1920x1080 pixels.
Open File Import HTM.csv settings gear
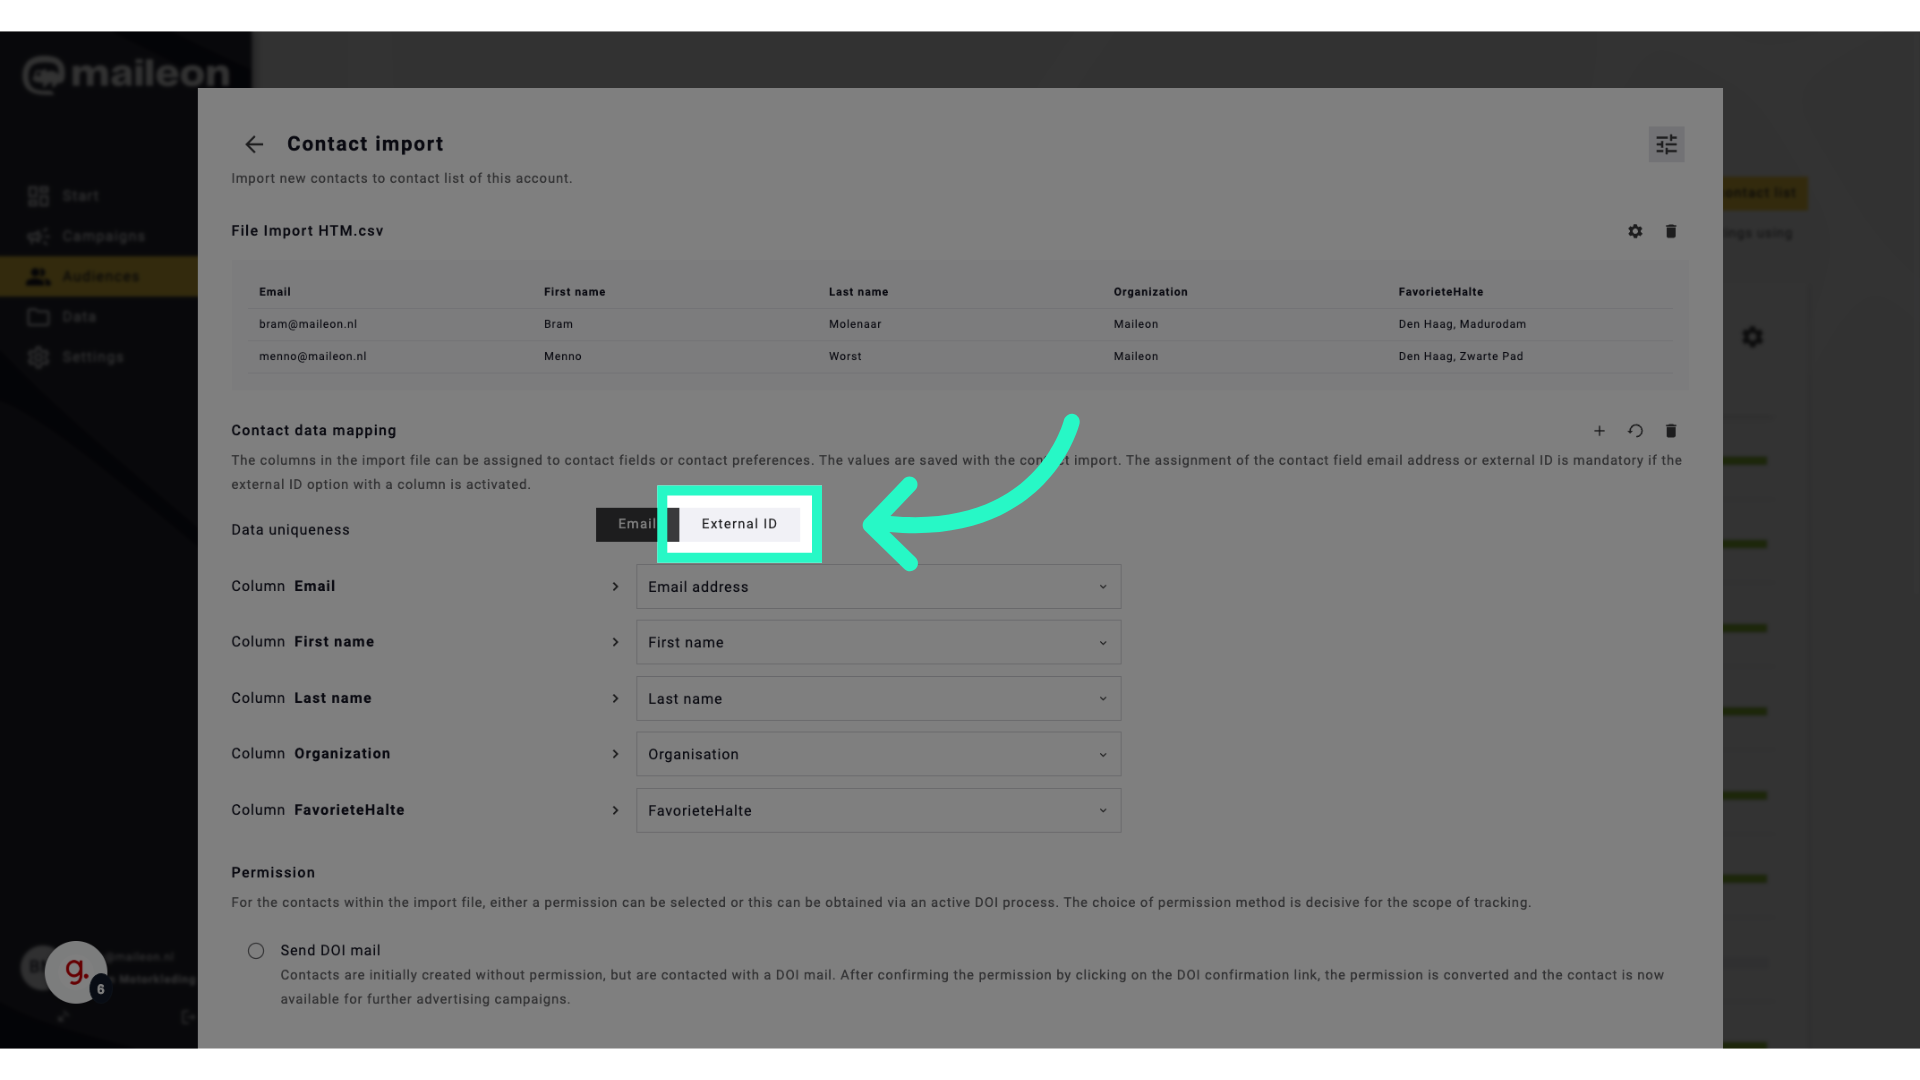point(1635,231)
